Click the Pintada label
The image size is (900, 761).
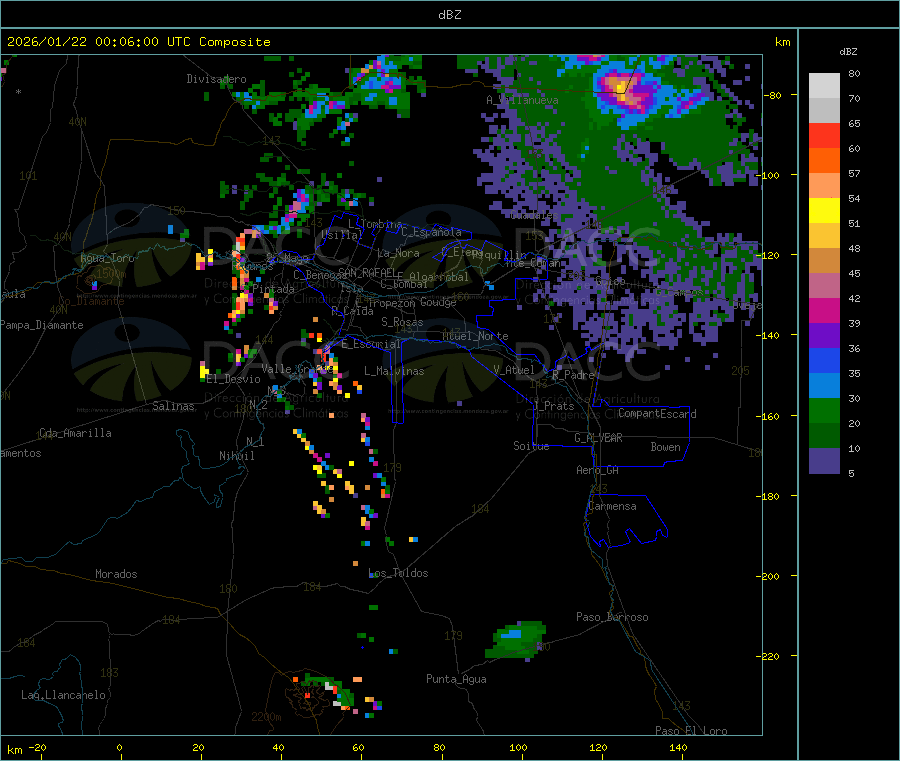273,289
